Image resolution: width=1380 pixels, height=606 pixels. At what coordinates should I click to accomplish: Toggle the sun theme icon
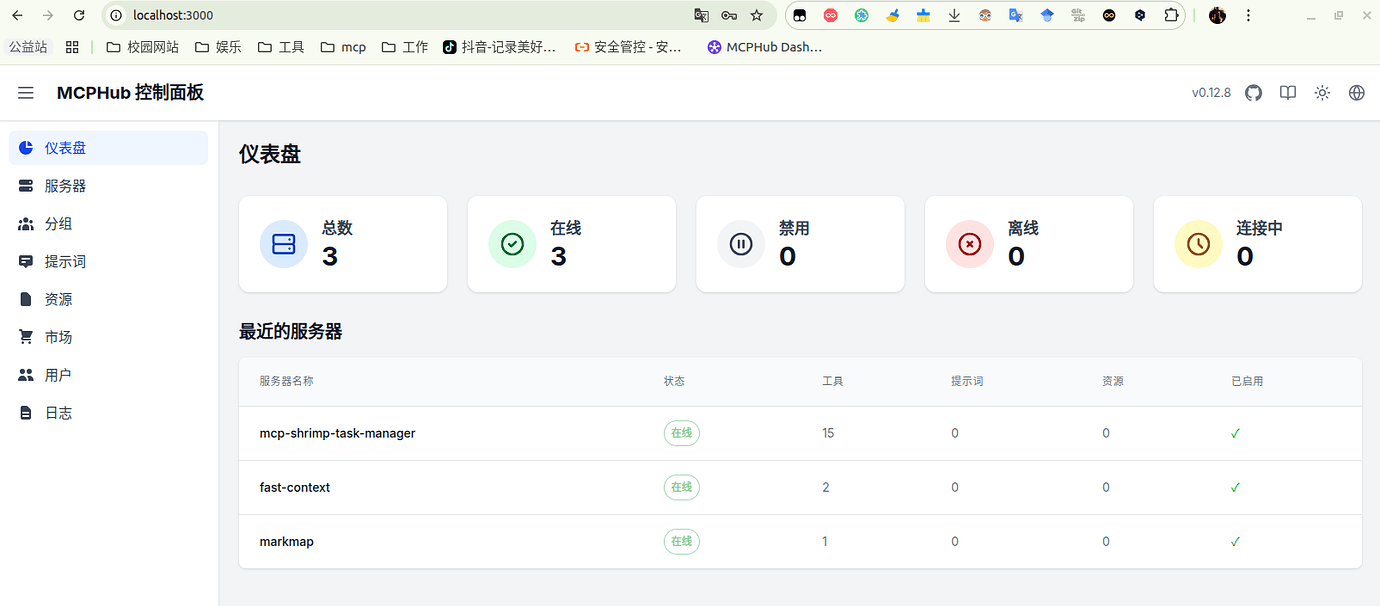click(1322, 93)
